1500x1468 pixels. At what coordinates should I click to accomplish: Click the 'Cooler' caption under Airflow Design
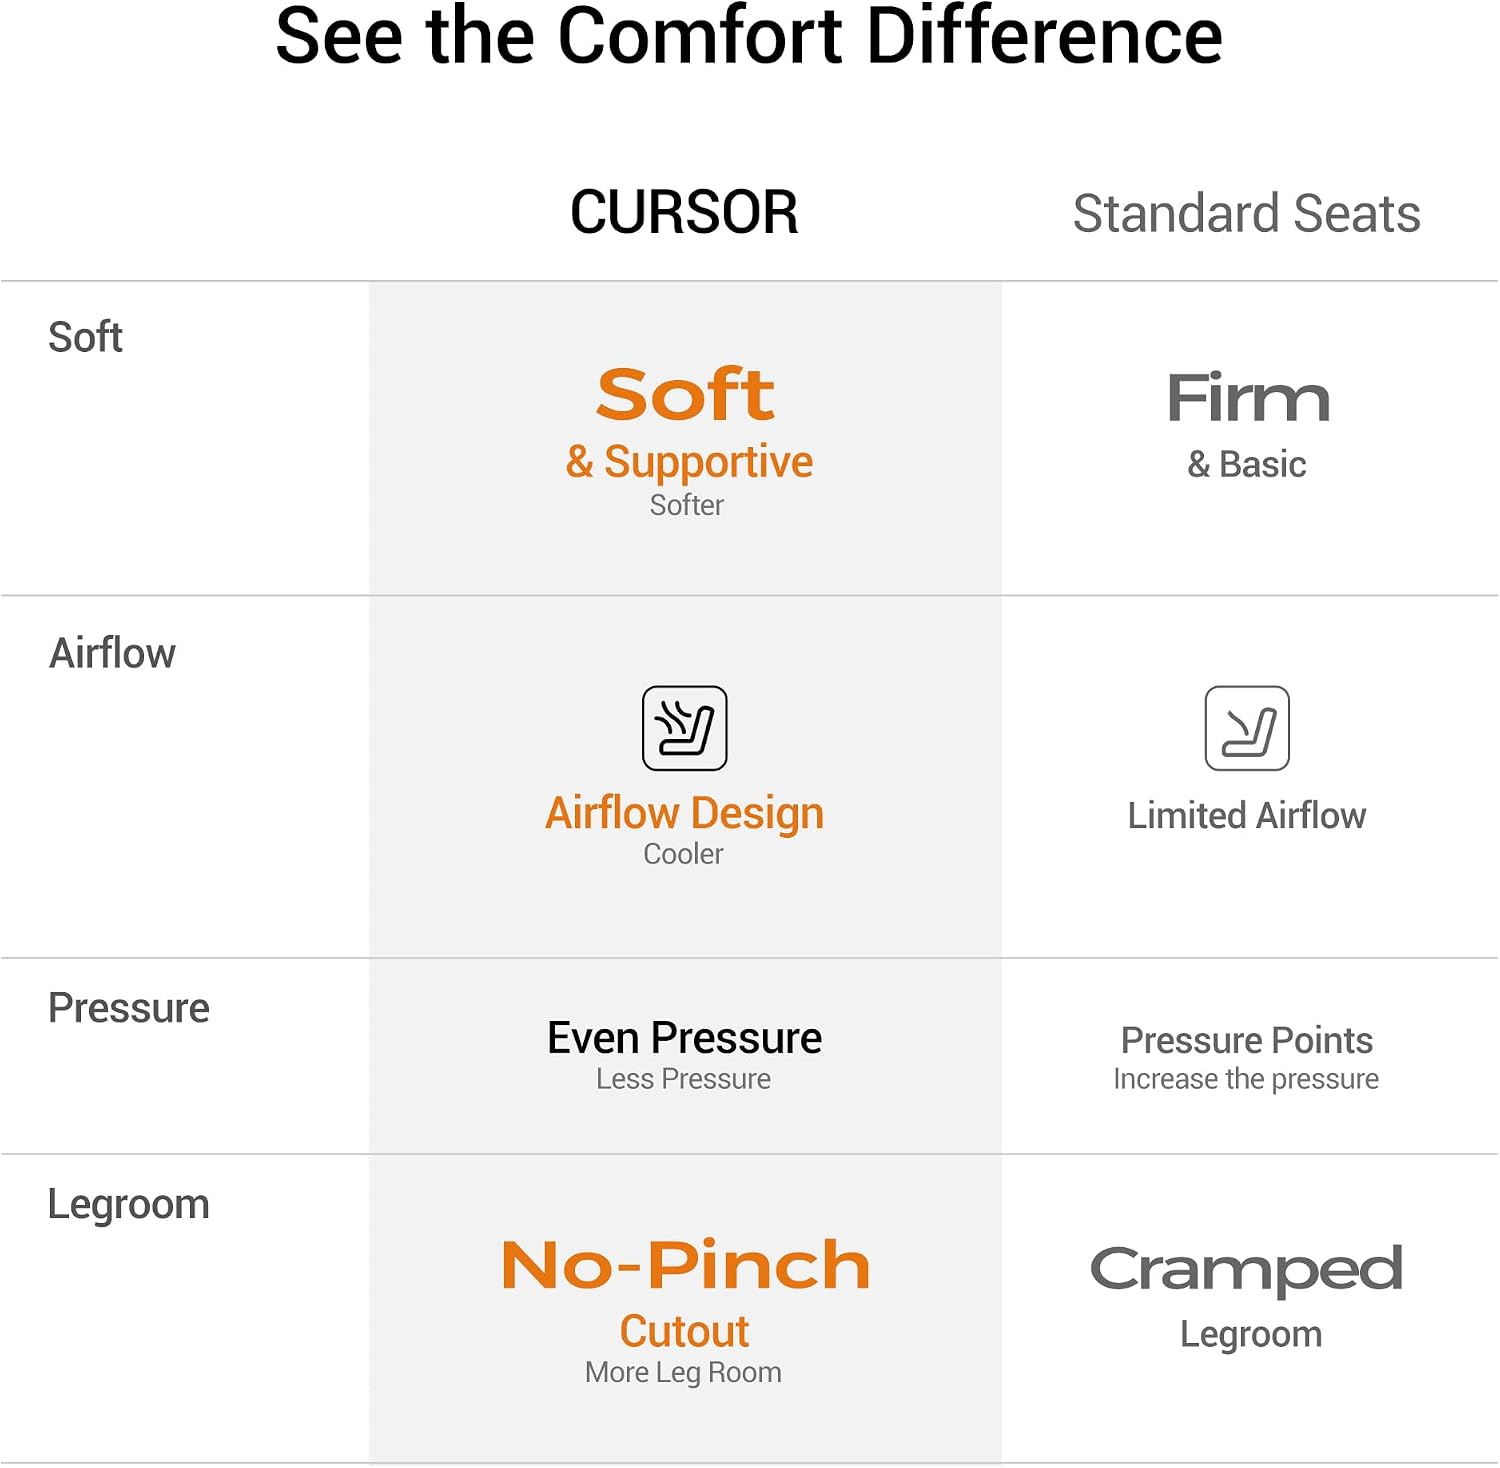coord(683,854)
